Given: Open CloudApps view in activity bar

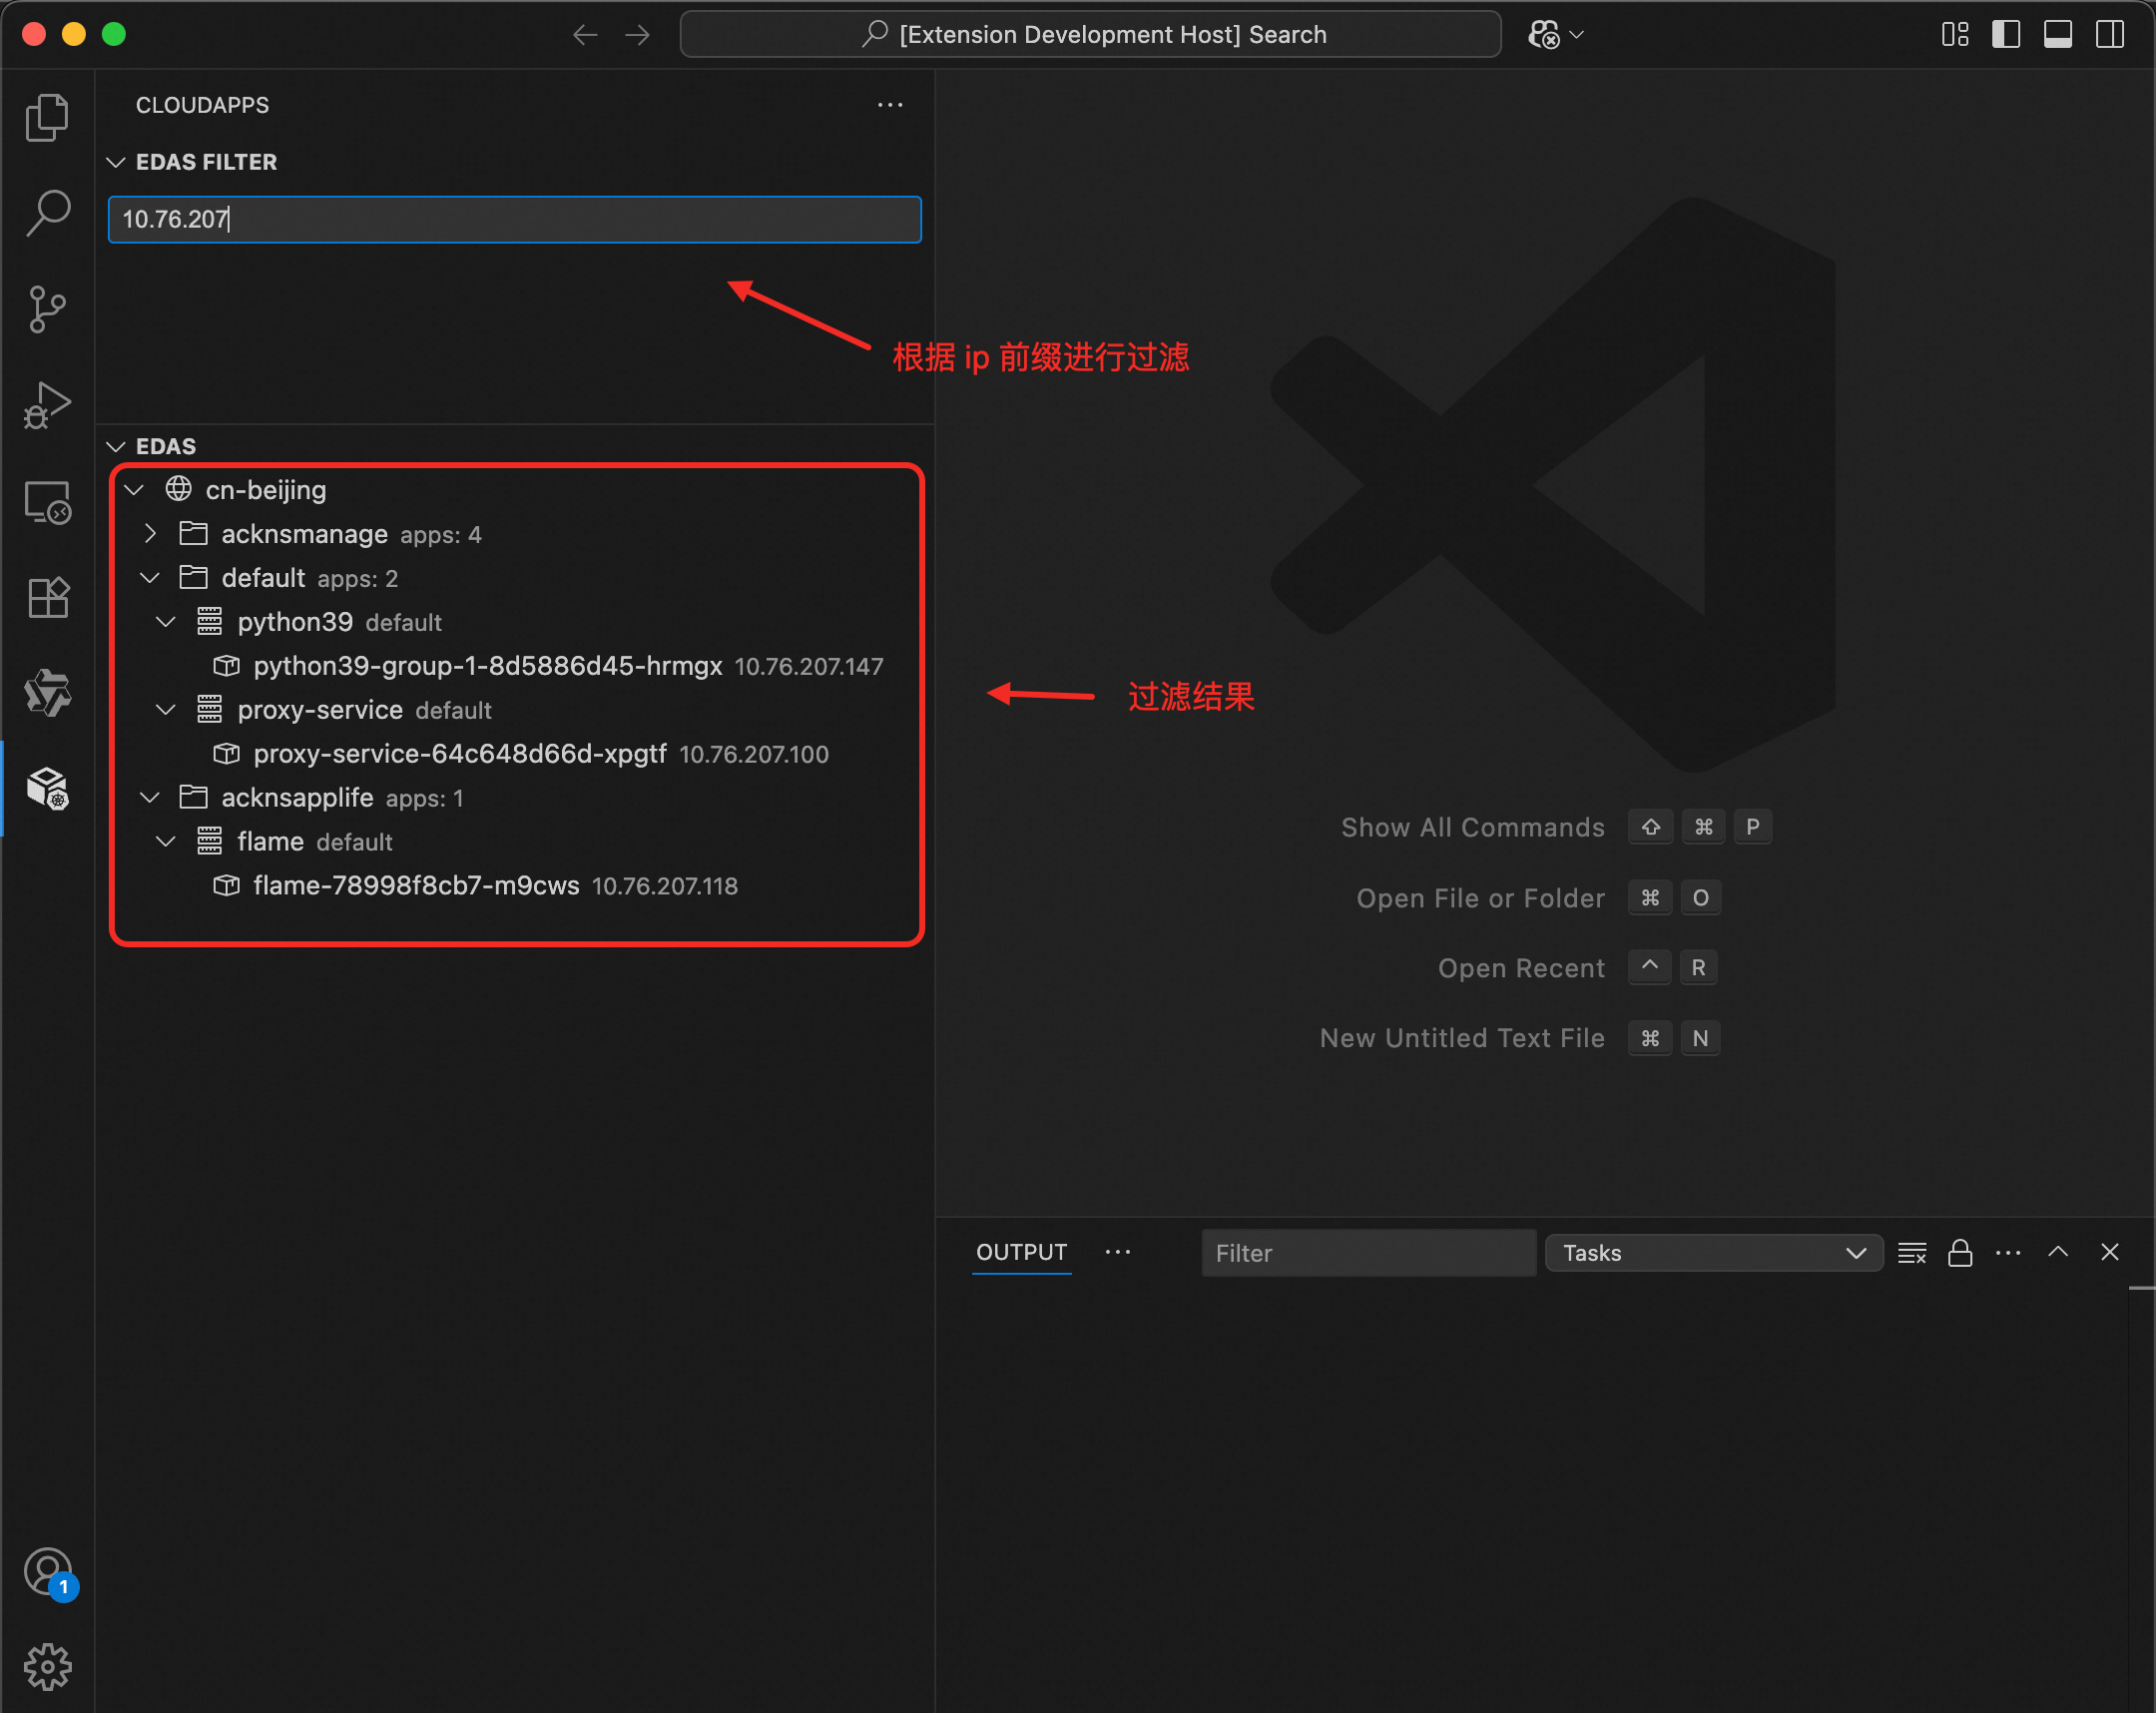Looking at the screenshot, I should coord(47,789).
